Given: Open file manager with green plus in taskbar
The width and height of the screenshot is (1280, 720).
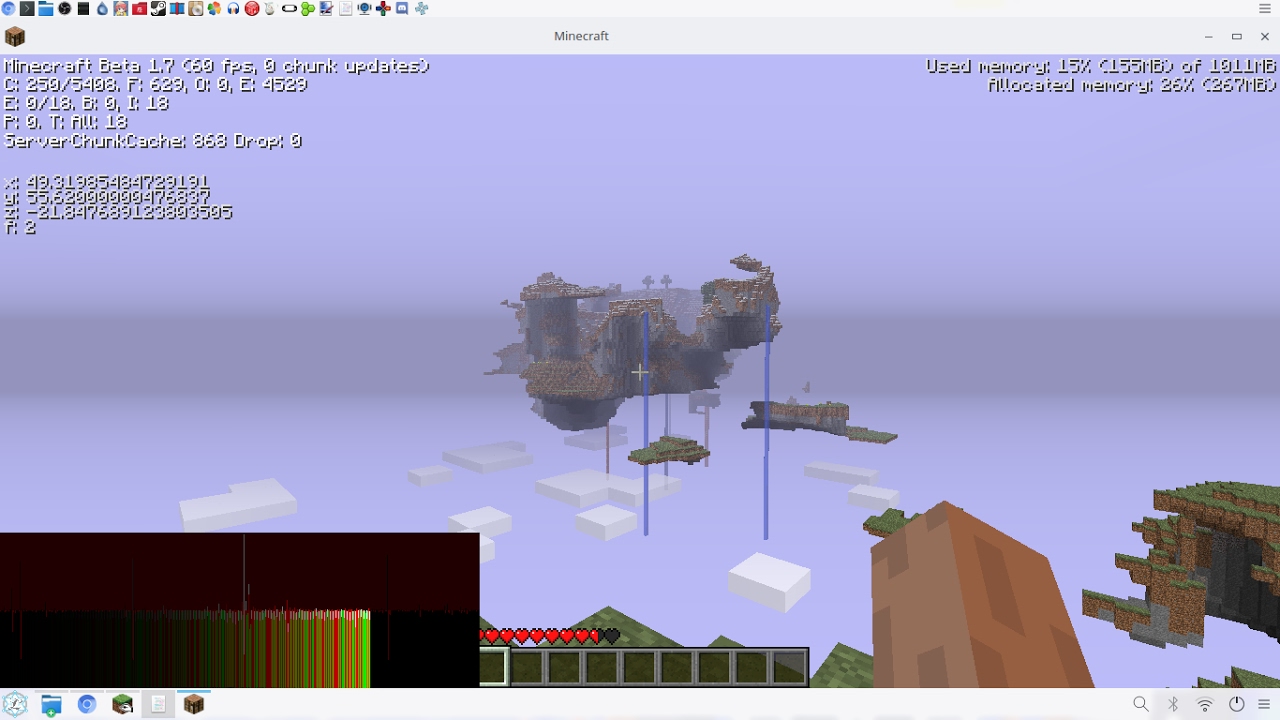Looking at the screenshot, I should pos(51,704).
